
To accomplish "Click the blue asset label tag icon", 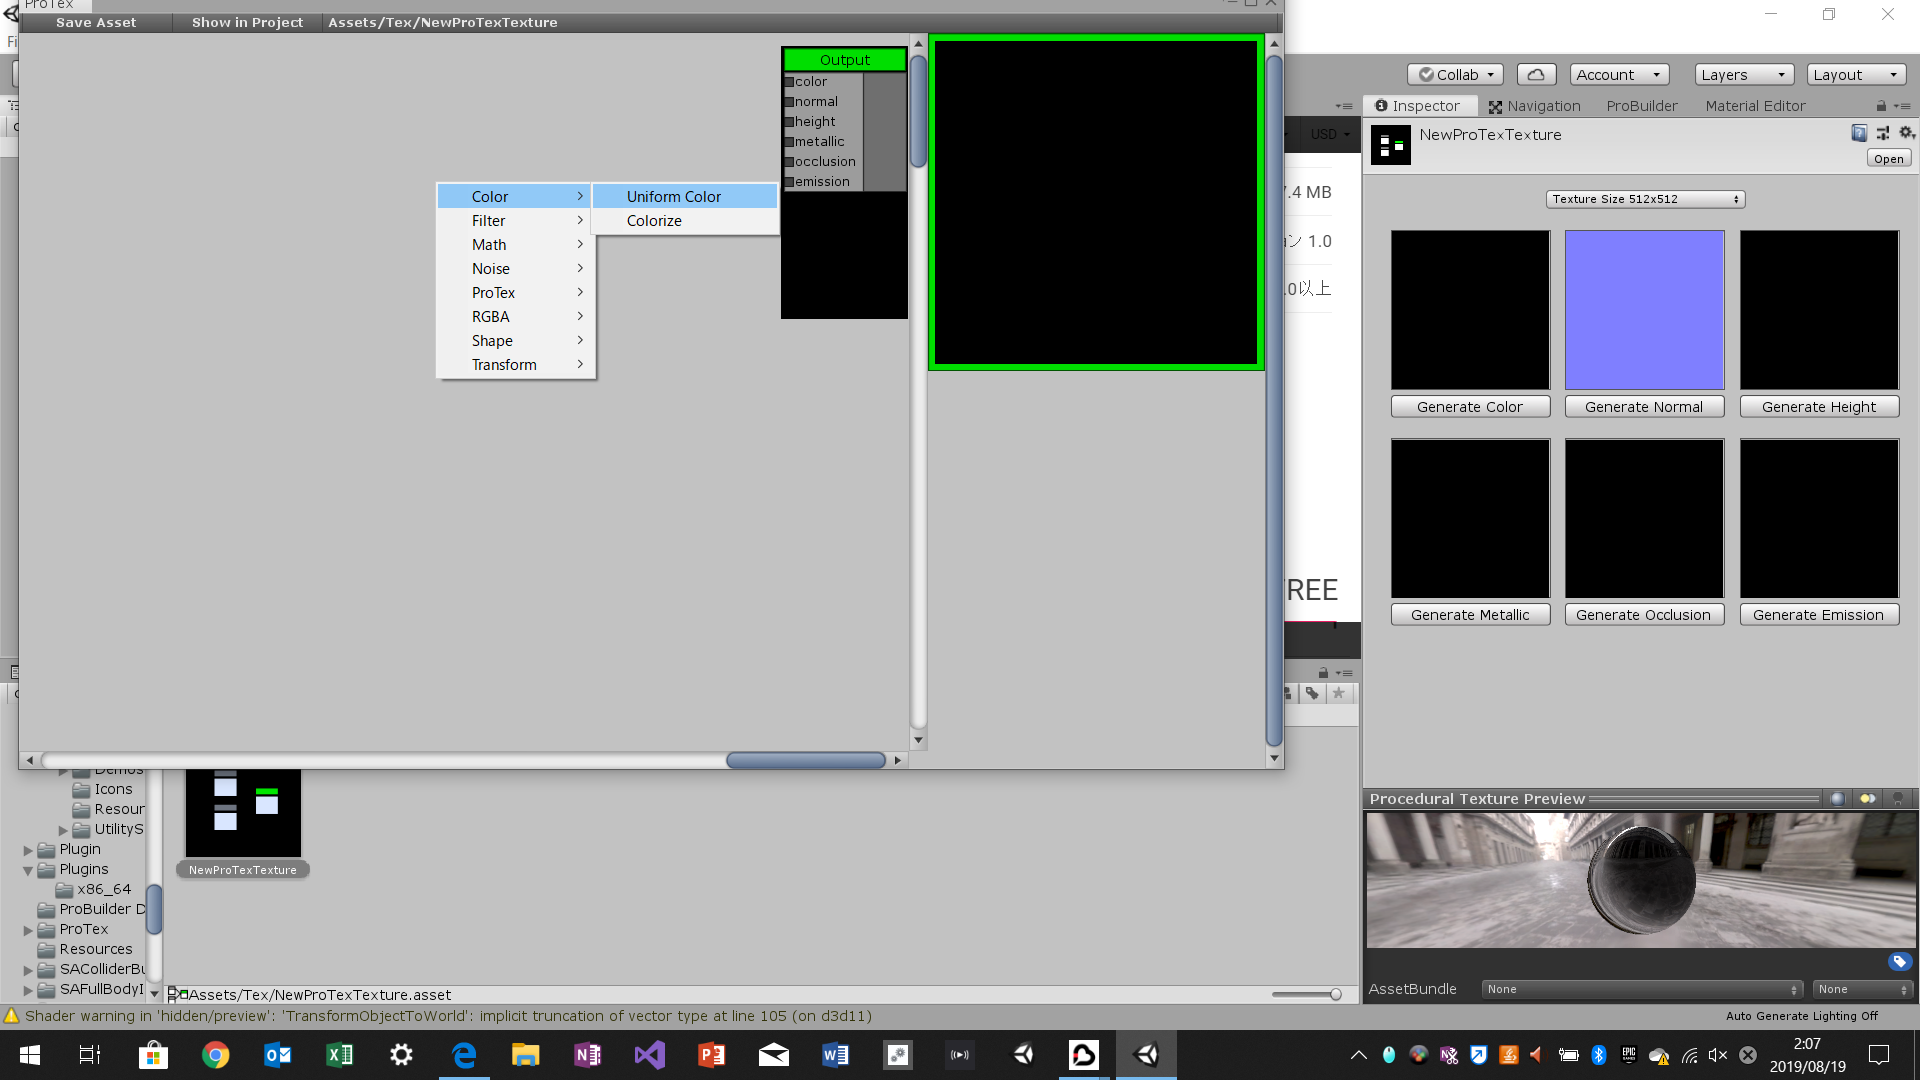I will pyautogui.click(x=1899, y=962).
